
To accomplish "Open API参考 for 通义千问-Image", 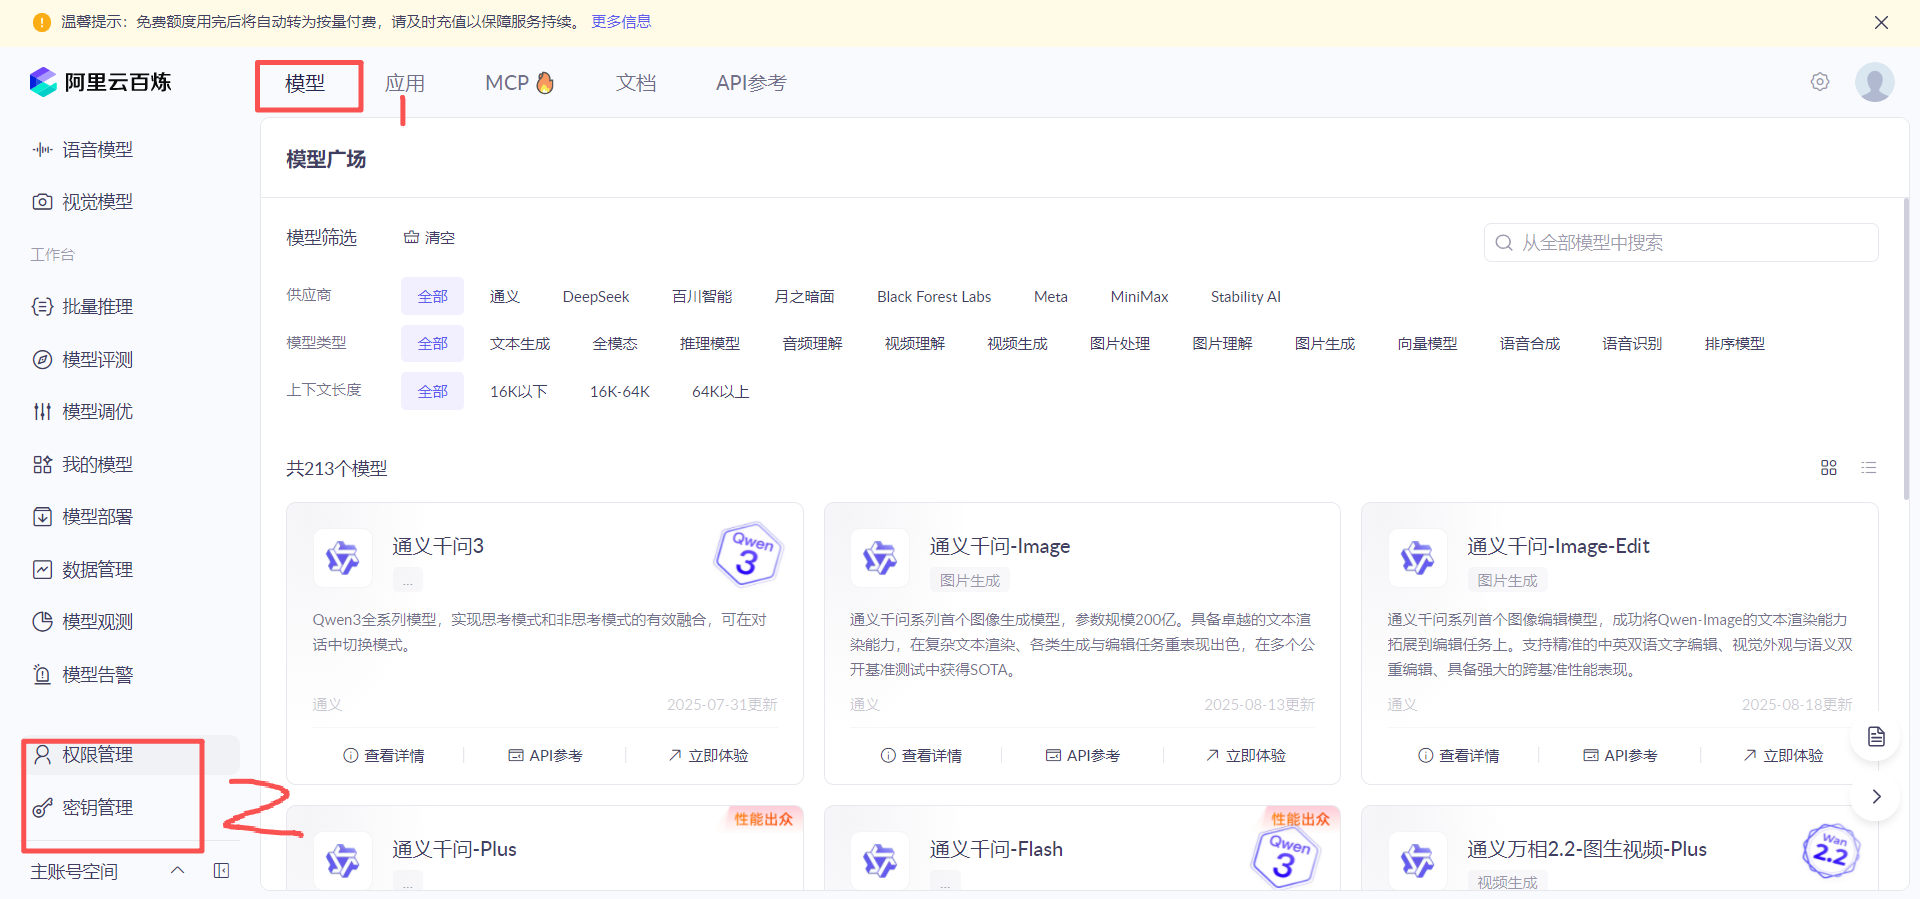I will click(x=1083, y=756).
